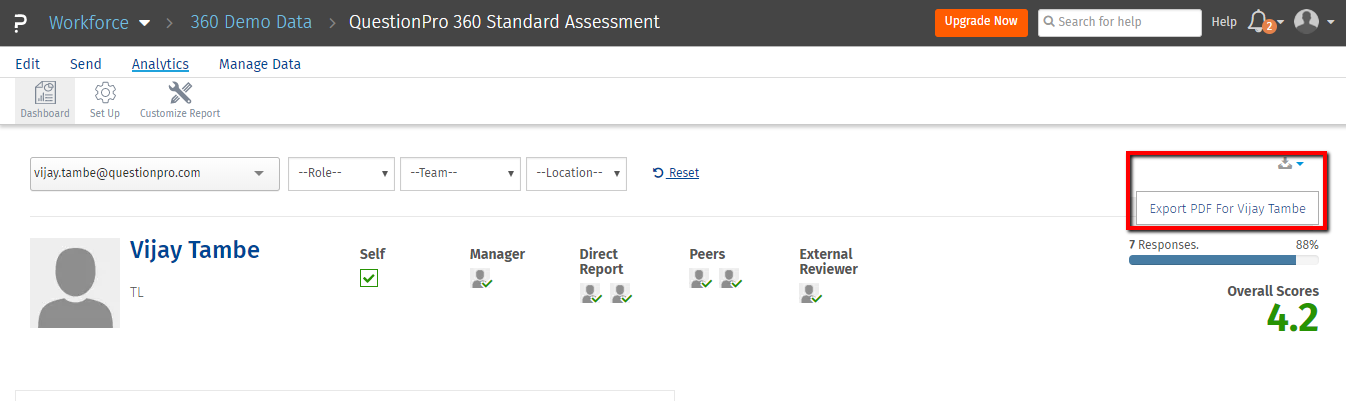This screenshot has height=401, width=1346.
Task: Expand the Location filter dropdown
Action: tap(576, 173)
